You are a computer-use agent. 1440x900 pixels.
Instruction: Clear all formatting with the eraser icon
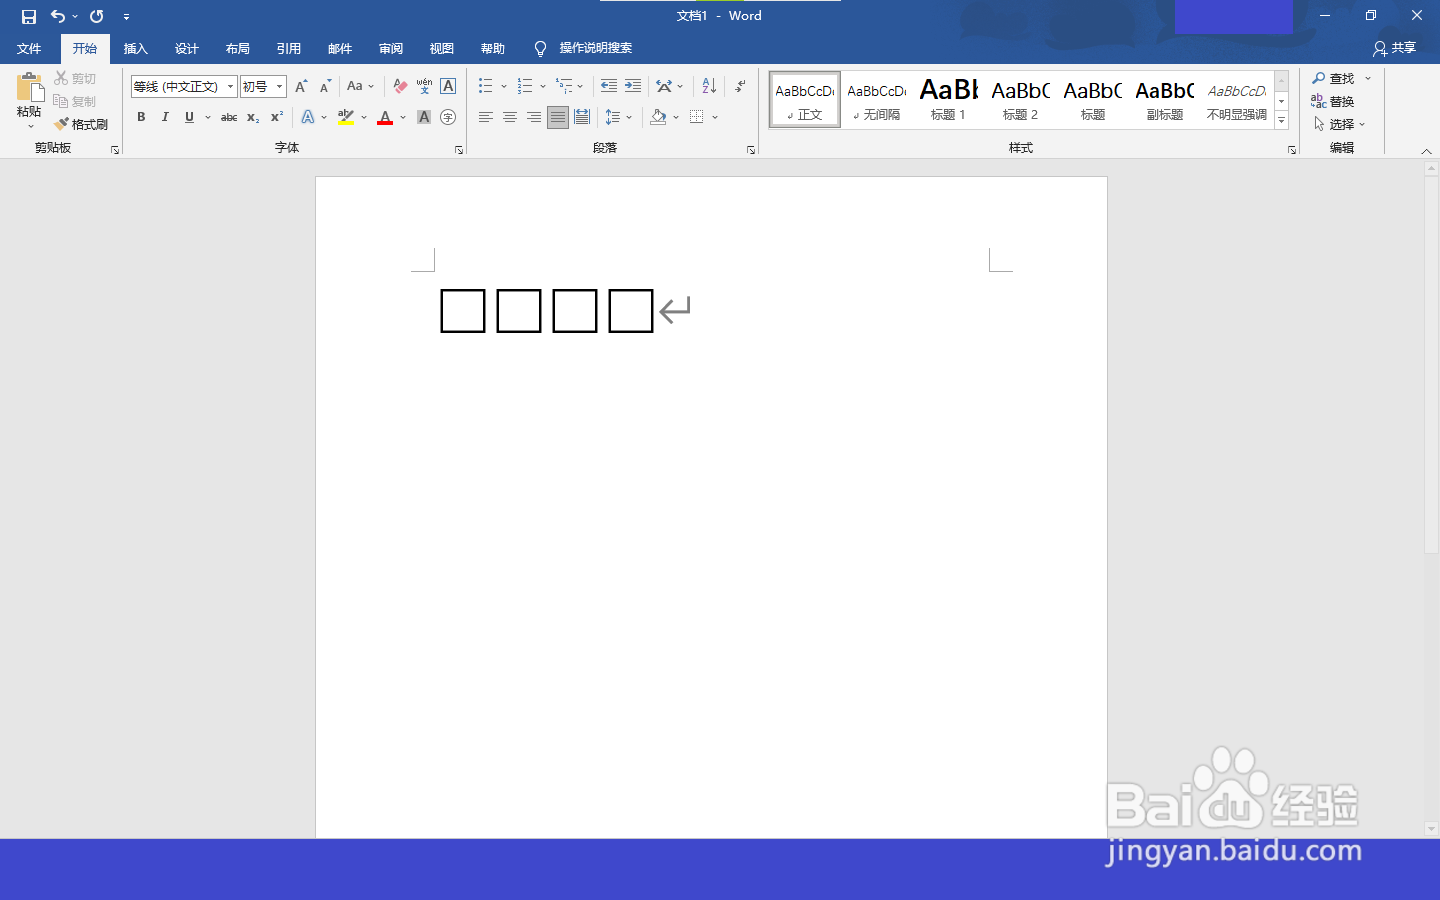400,87
